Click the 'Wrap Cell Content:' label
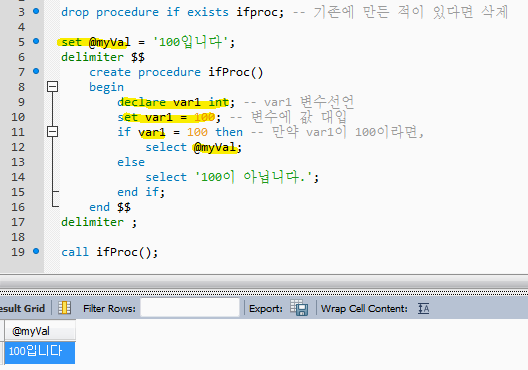Screen dimensions: 528x370 pyautogui.click(x=364, y=308)
